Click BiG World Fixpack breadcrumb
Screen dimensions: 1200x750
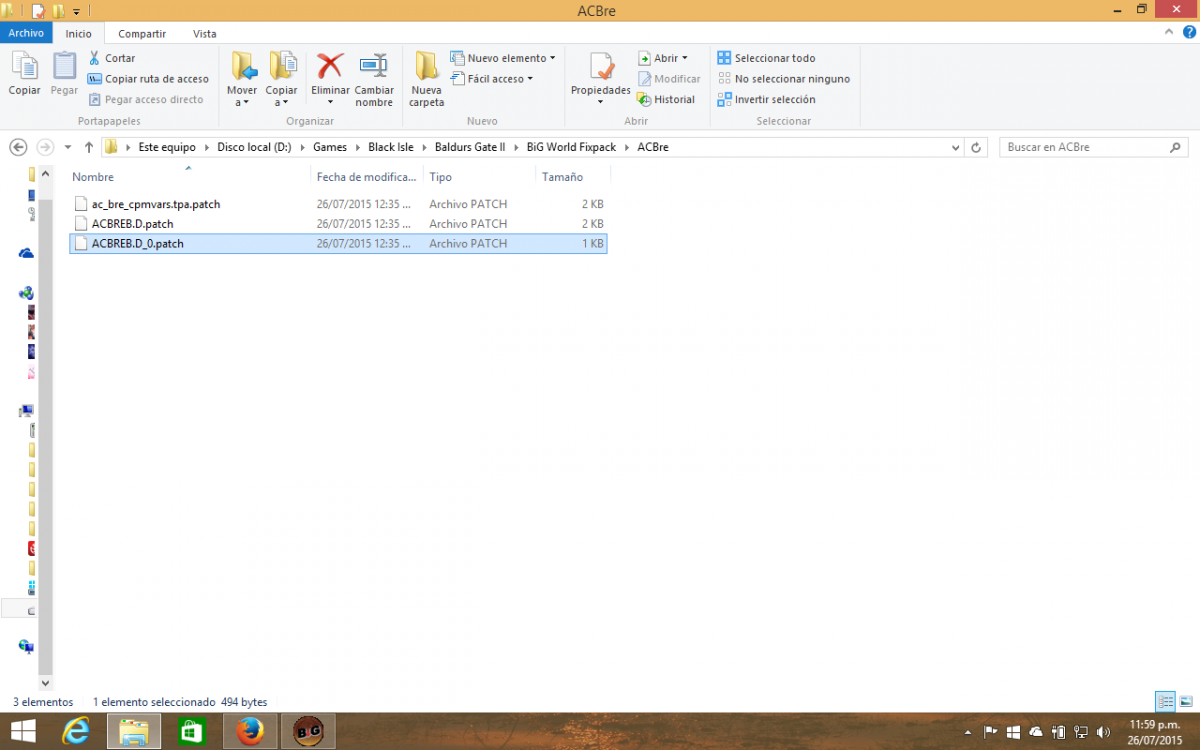point(571,147)
